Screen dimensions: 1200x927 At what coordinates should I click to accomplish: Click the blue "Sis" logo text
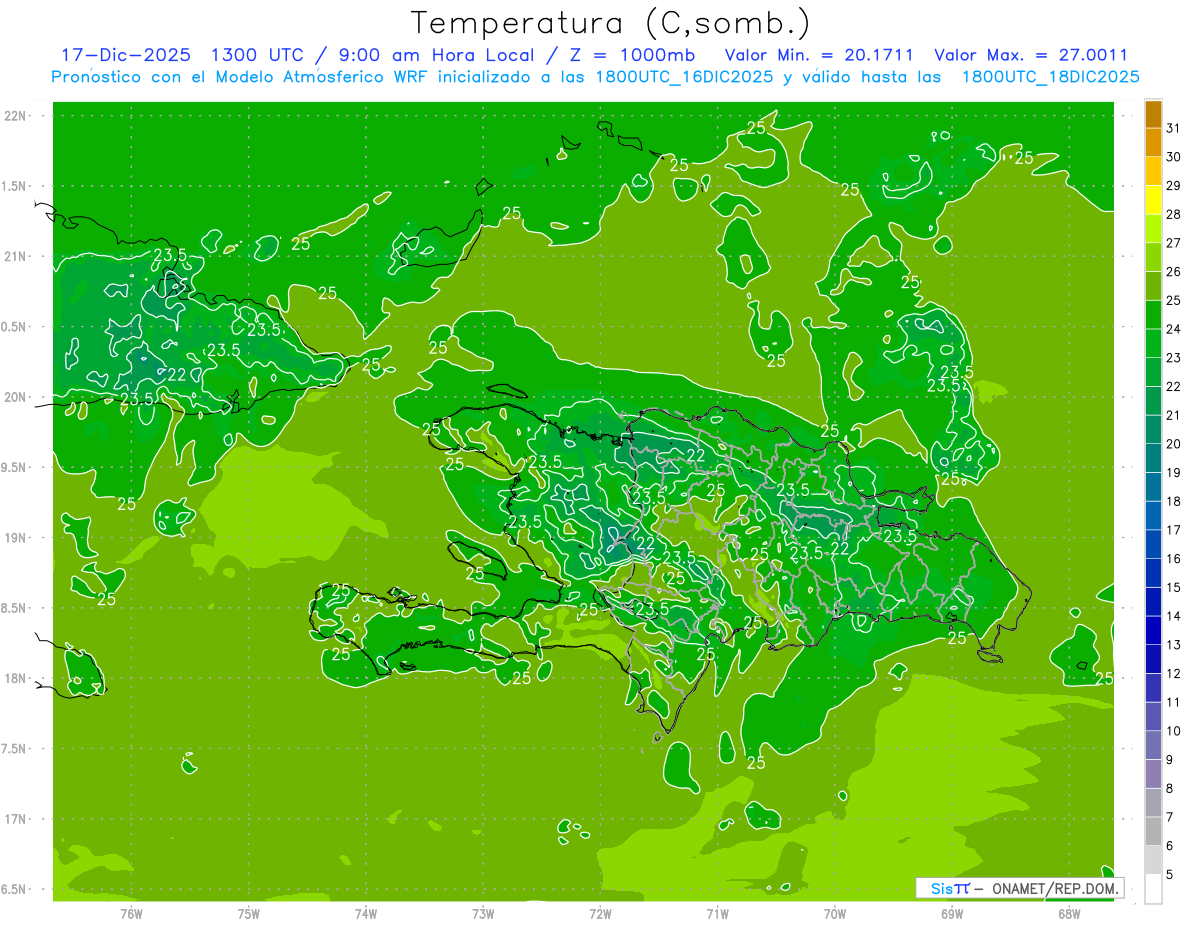[x=942, y=888]
